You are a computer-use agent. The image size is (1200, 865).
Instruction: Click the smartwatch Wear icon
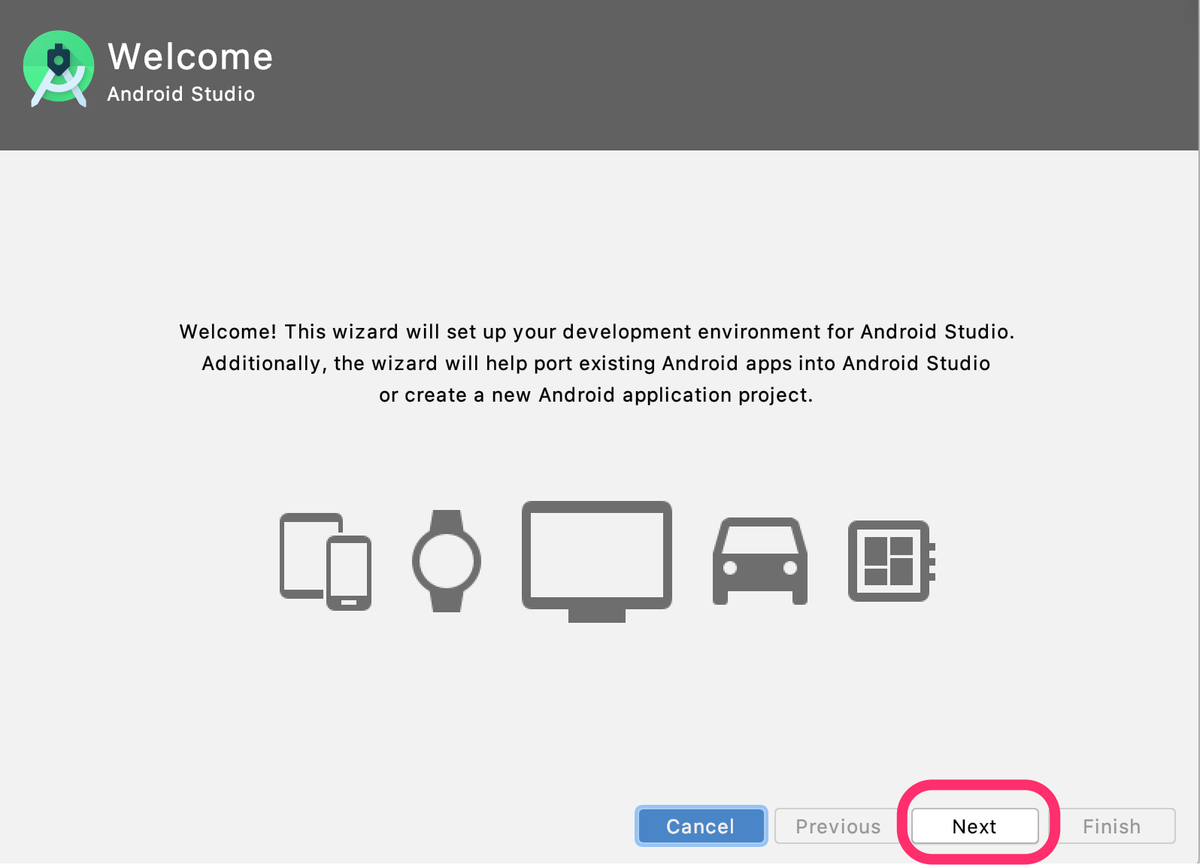(x=446, y=561)
